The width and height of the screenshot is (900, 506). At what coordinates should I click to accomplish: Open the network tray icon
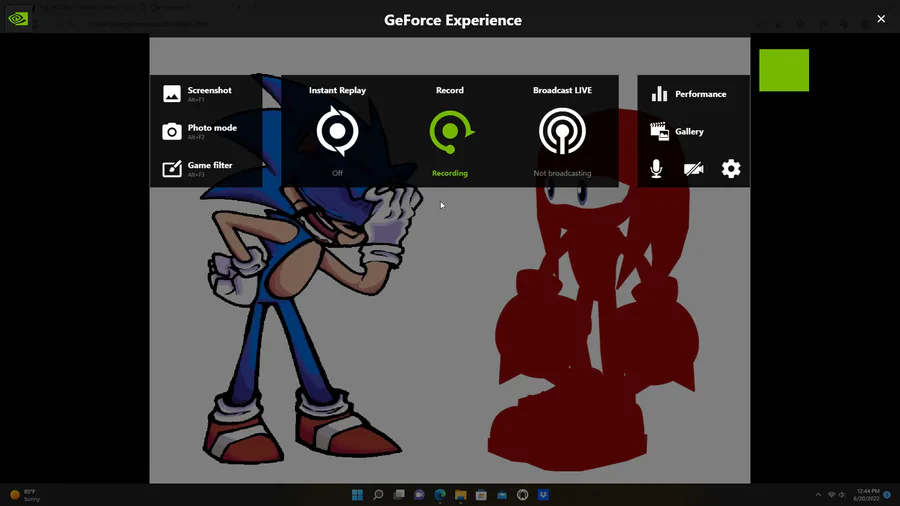[x=831, y=495]
